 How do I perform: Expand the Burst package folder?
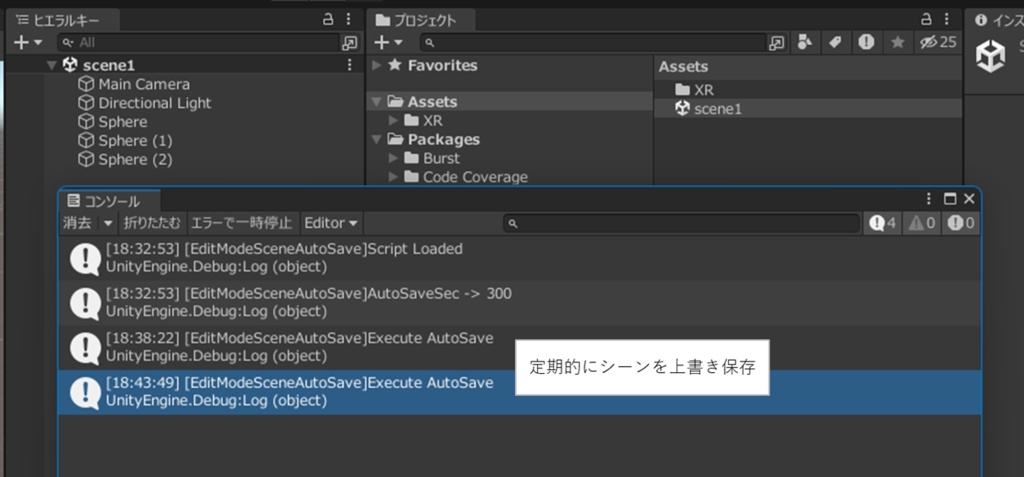click(x=393, y=158)
